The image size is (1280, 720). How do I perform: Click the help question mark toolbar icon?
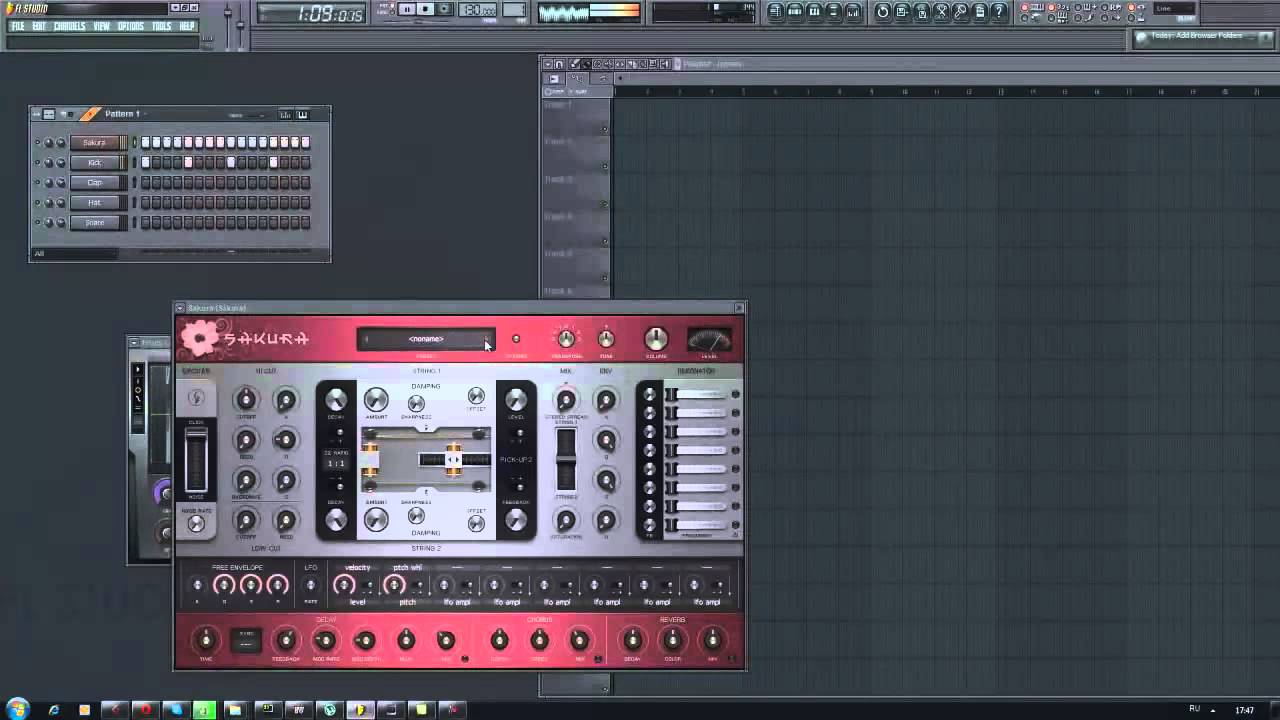coord(998,12)
